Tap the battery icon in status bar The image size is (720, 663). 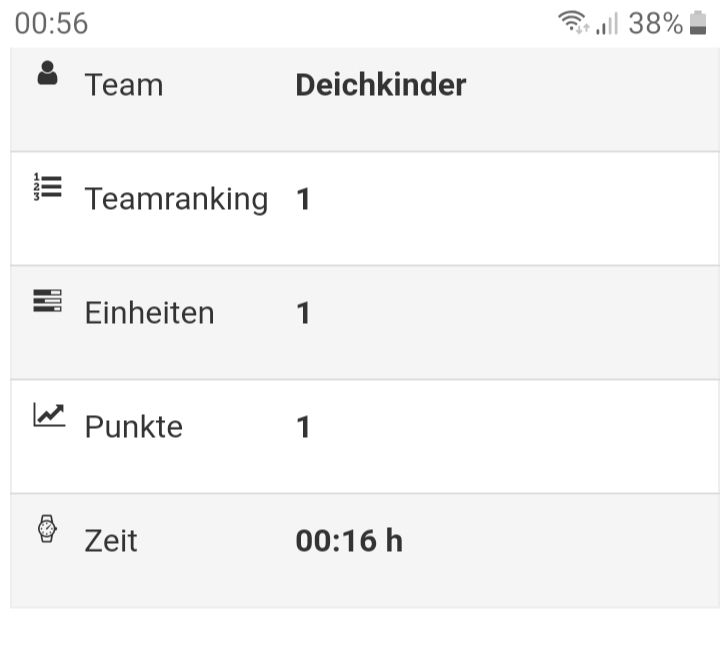[698, 22]
